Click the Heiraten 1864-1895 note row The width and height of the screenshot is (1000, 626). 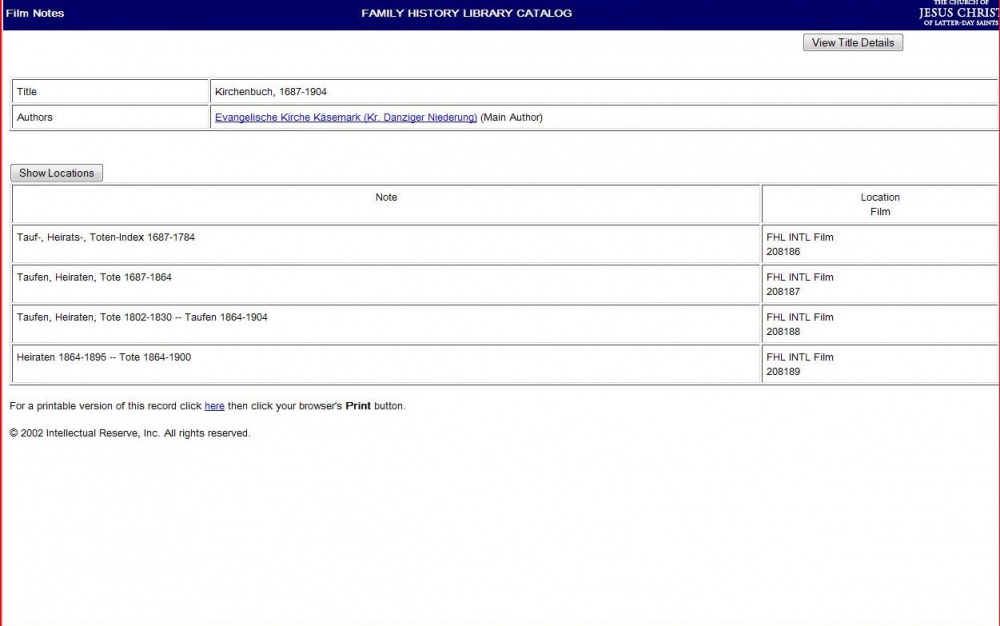pyautogui.click(x=104, y=357)
